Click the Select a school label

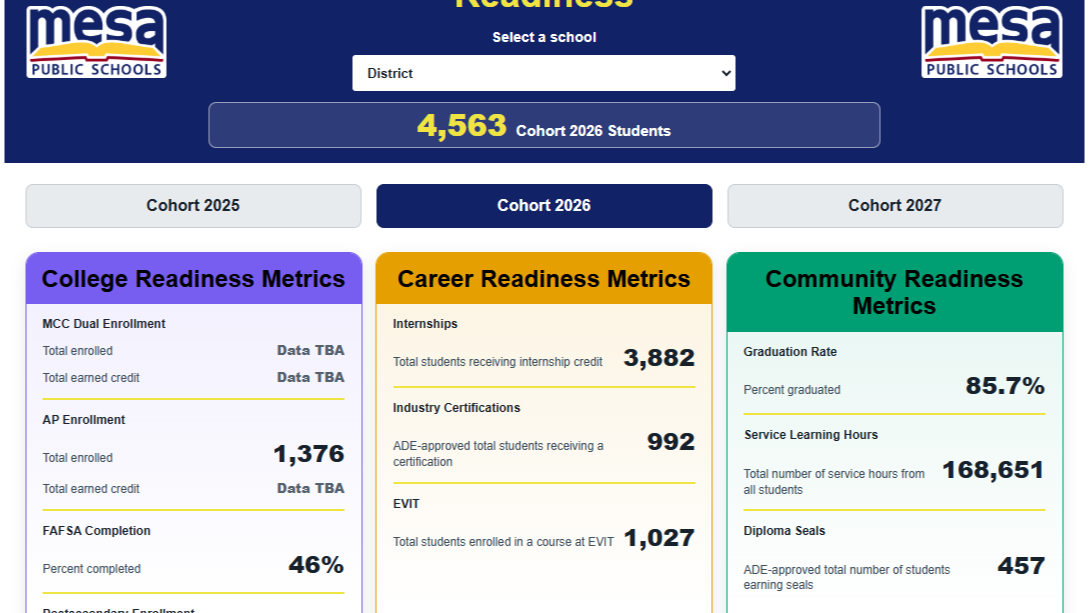pos(544,38)
